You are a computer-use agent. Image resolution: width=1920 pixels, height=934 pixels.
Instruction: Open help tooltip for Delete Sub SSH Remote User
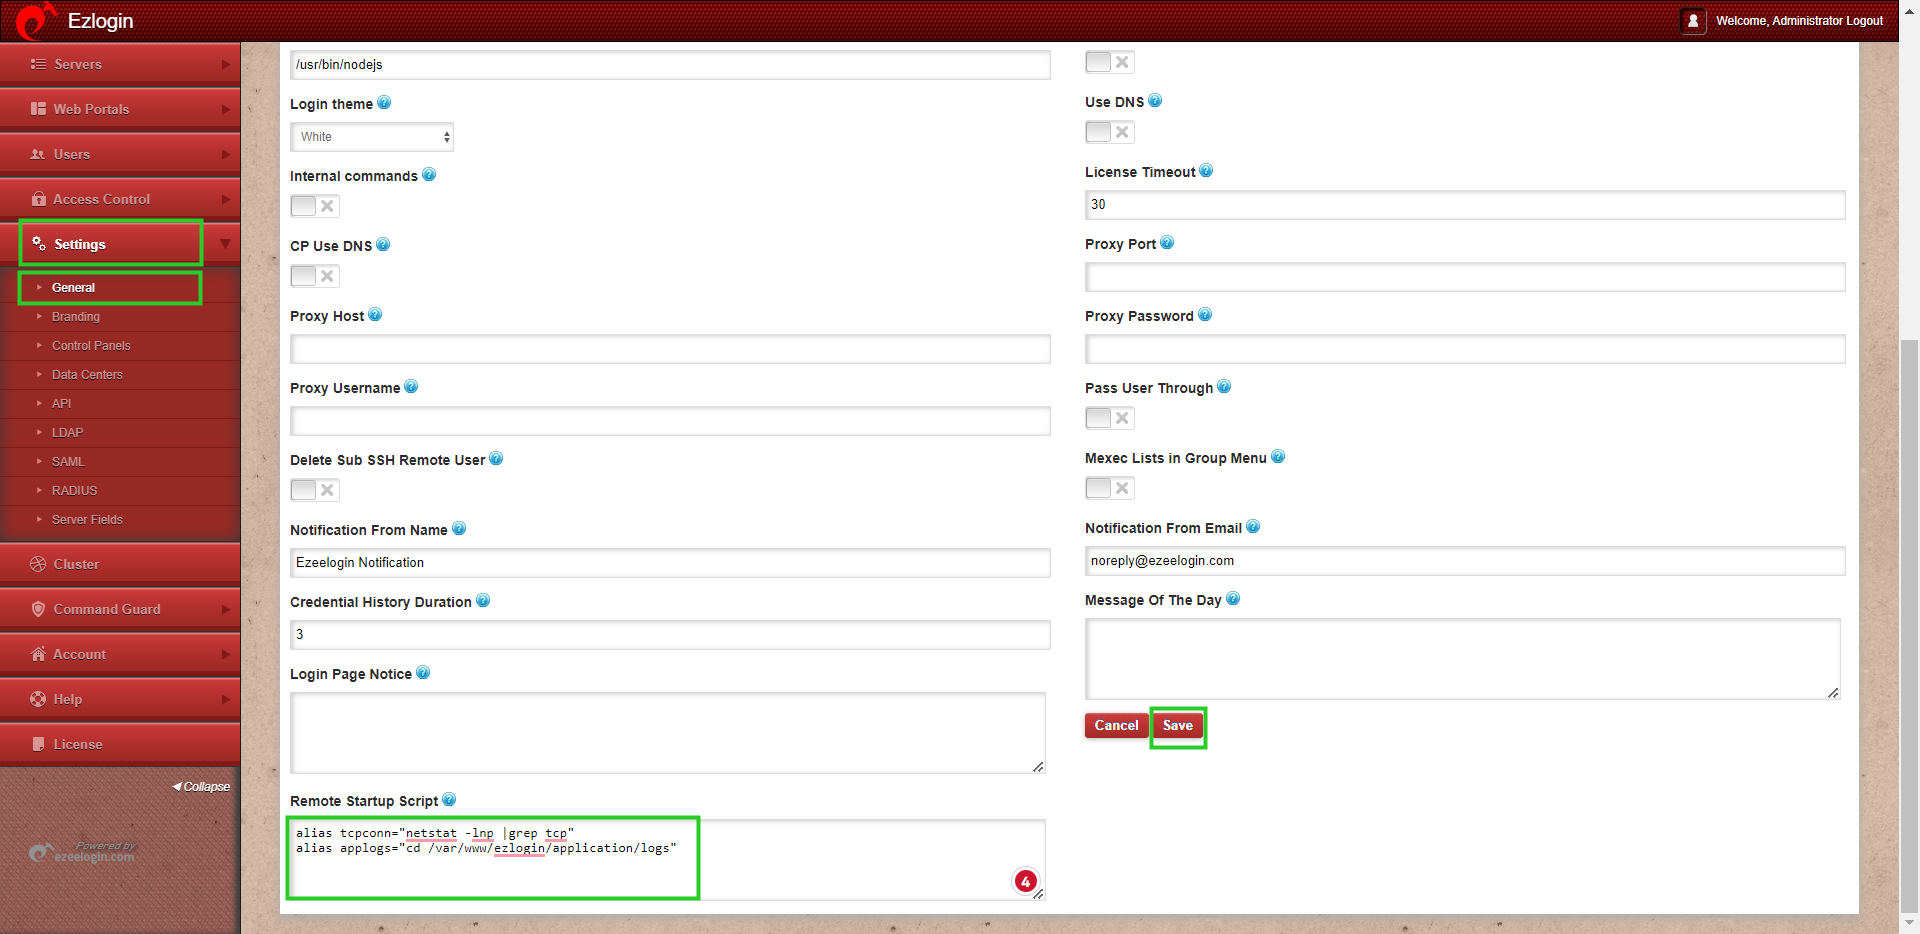point(496,459)
